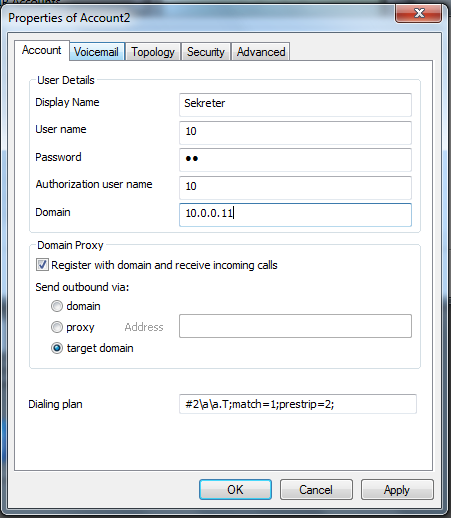Close the Properties of Account2 dialog
Image resolution: width=451 pixels, height=518 pixels.
[419, 13]
